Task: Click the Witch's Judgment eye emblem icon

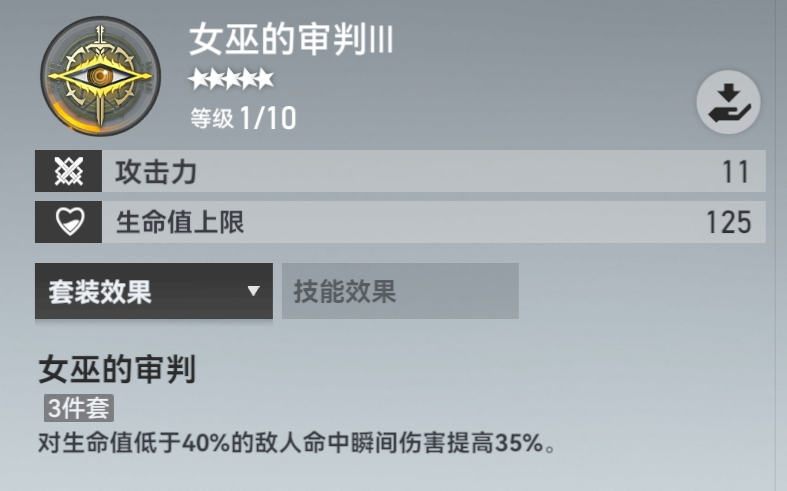Action: point(101,76)
